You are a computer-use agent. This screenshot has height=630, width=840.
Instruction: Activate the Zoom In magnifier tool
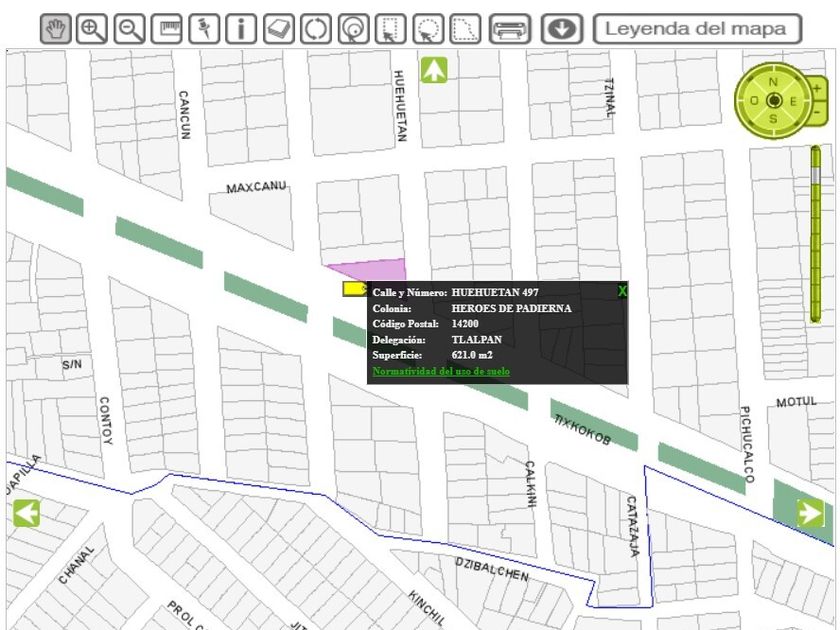[93, 29]
